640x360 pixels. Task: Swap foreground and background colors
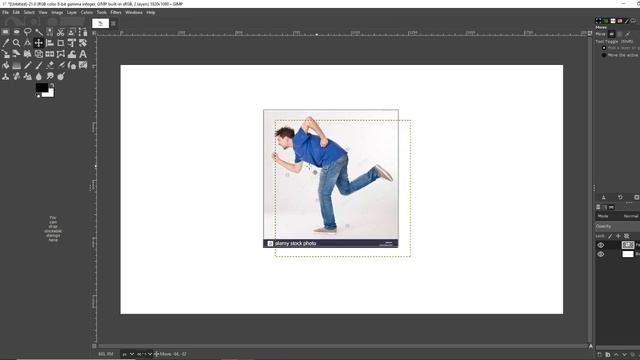52,85
